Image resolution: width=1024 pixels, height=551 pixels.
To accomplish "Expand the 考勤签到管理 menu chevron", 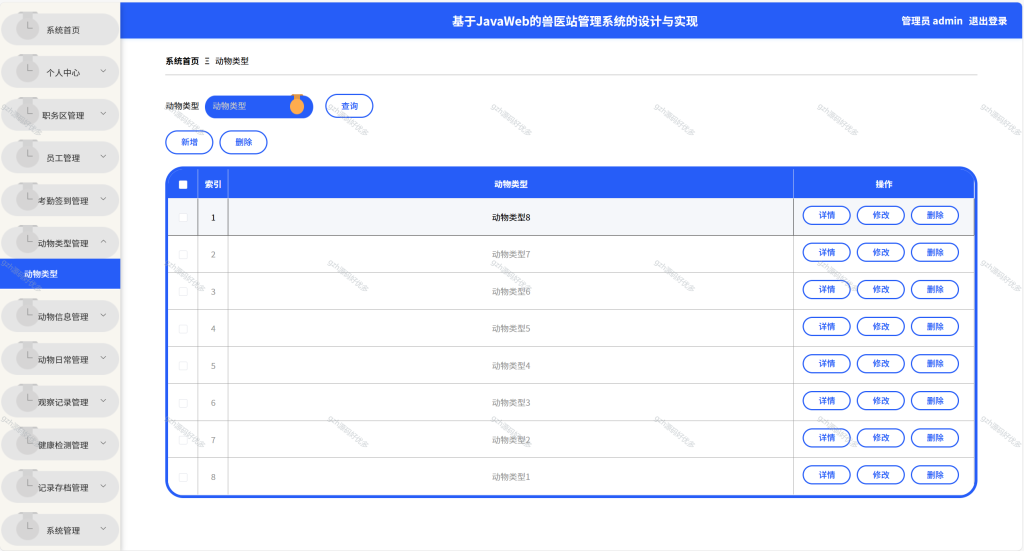I will (x=103, y=200).
